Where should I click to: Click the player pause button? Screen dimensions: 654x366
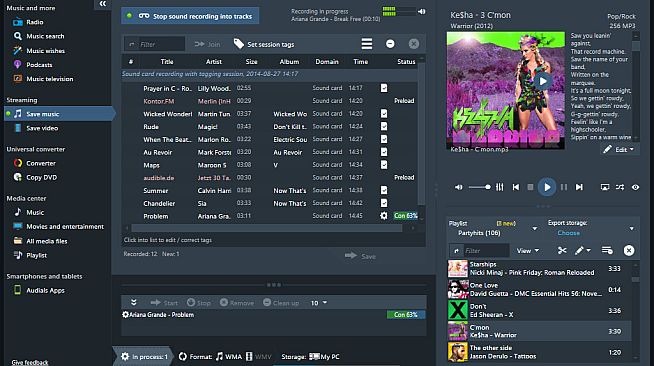point(564,187)
